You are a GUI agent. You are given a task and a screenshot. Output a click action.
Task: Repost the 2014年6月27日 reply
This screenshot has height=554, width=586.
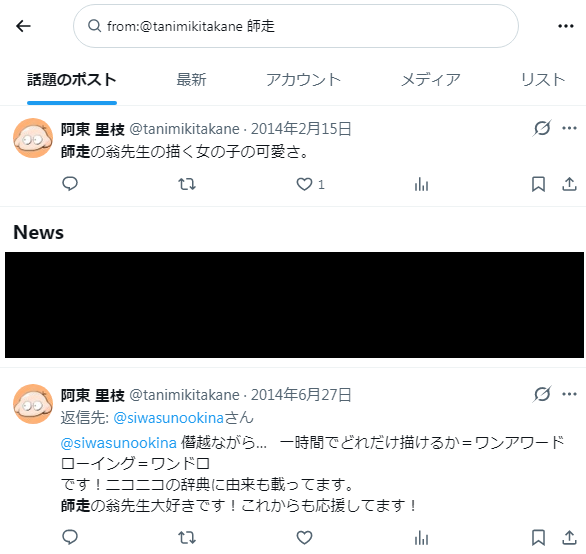tap(186, 538)
